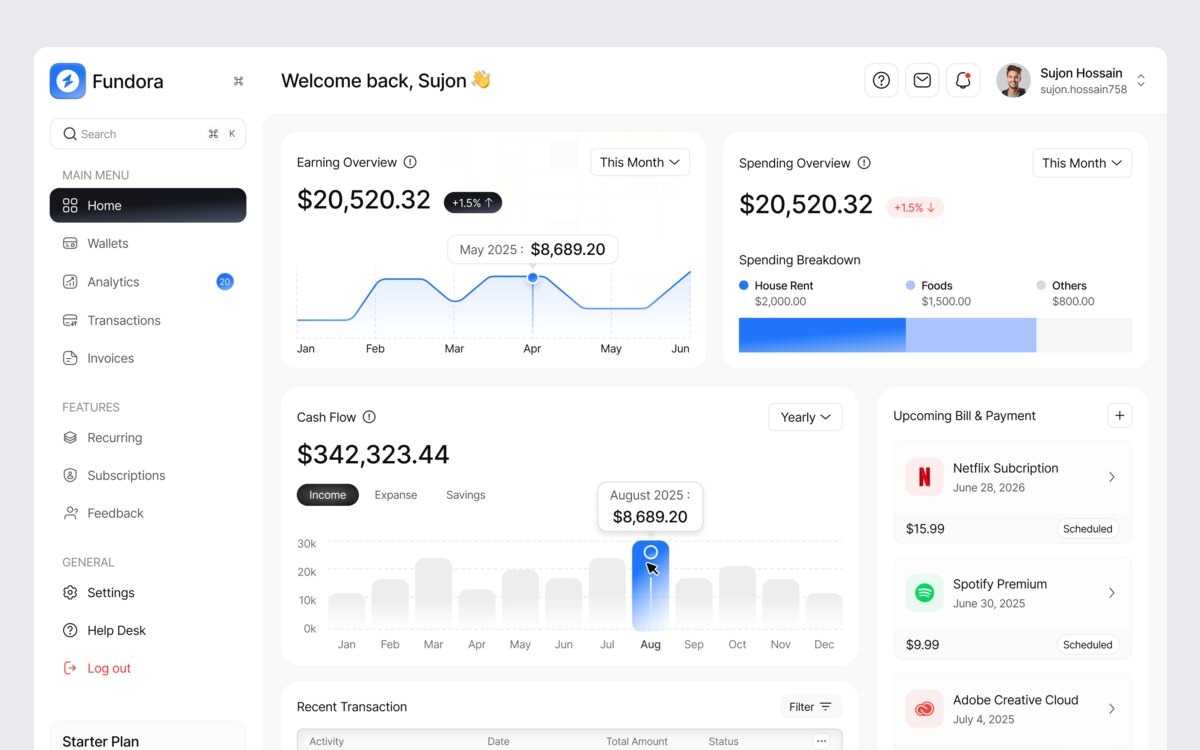Expand Netflix Subcription chevron arrow
Screen dimensions: 1200x750
click(x=1112, y=477)
